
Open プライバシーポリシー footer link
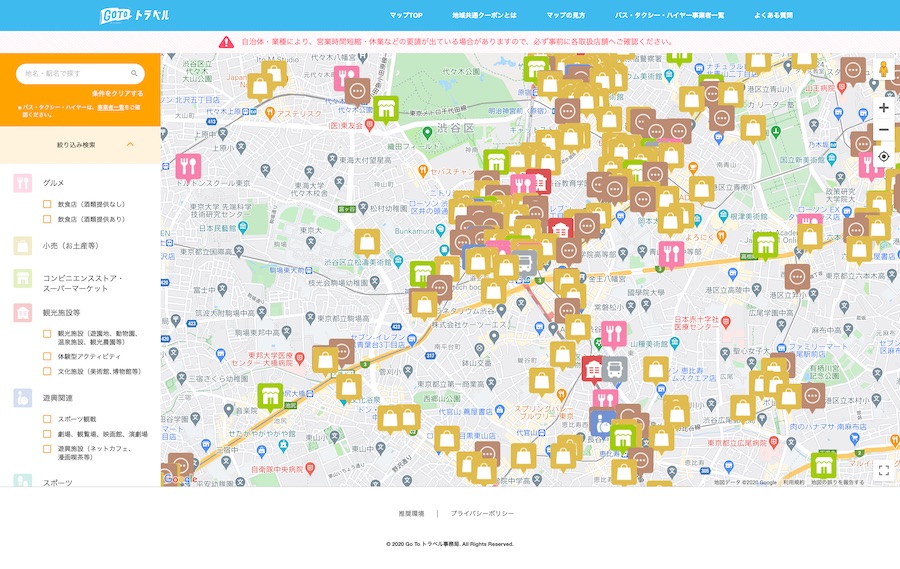click(x=482, y=513)
